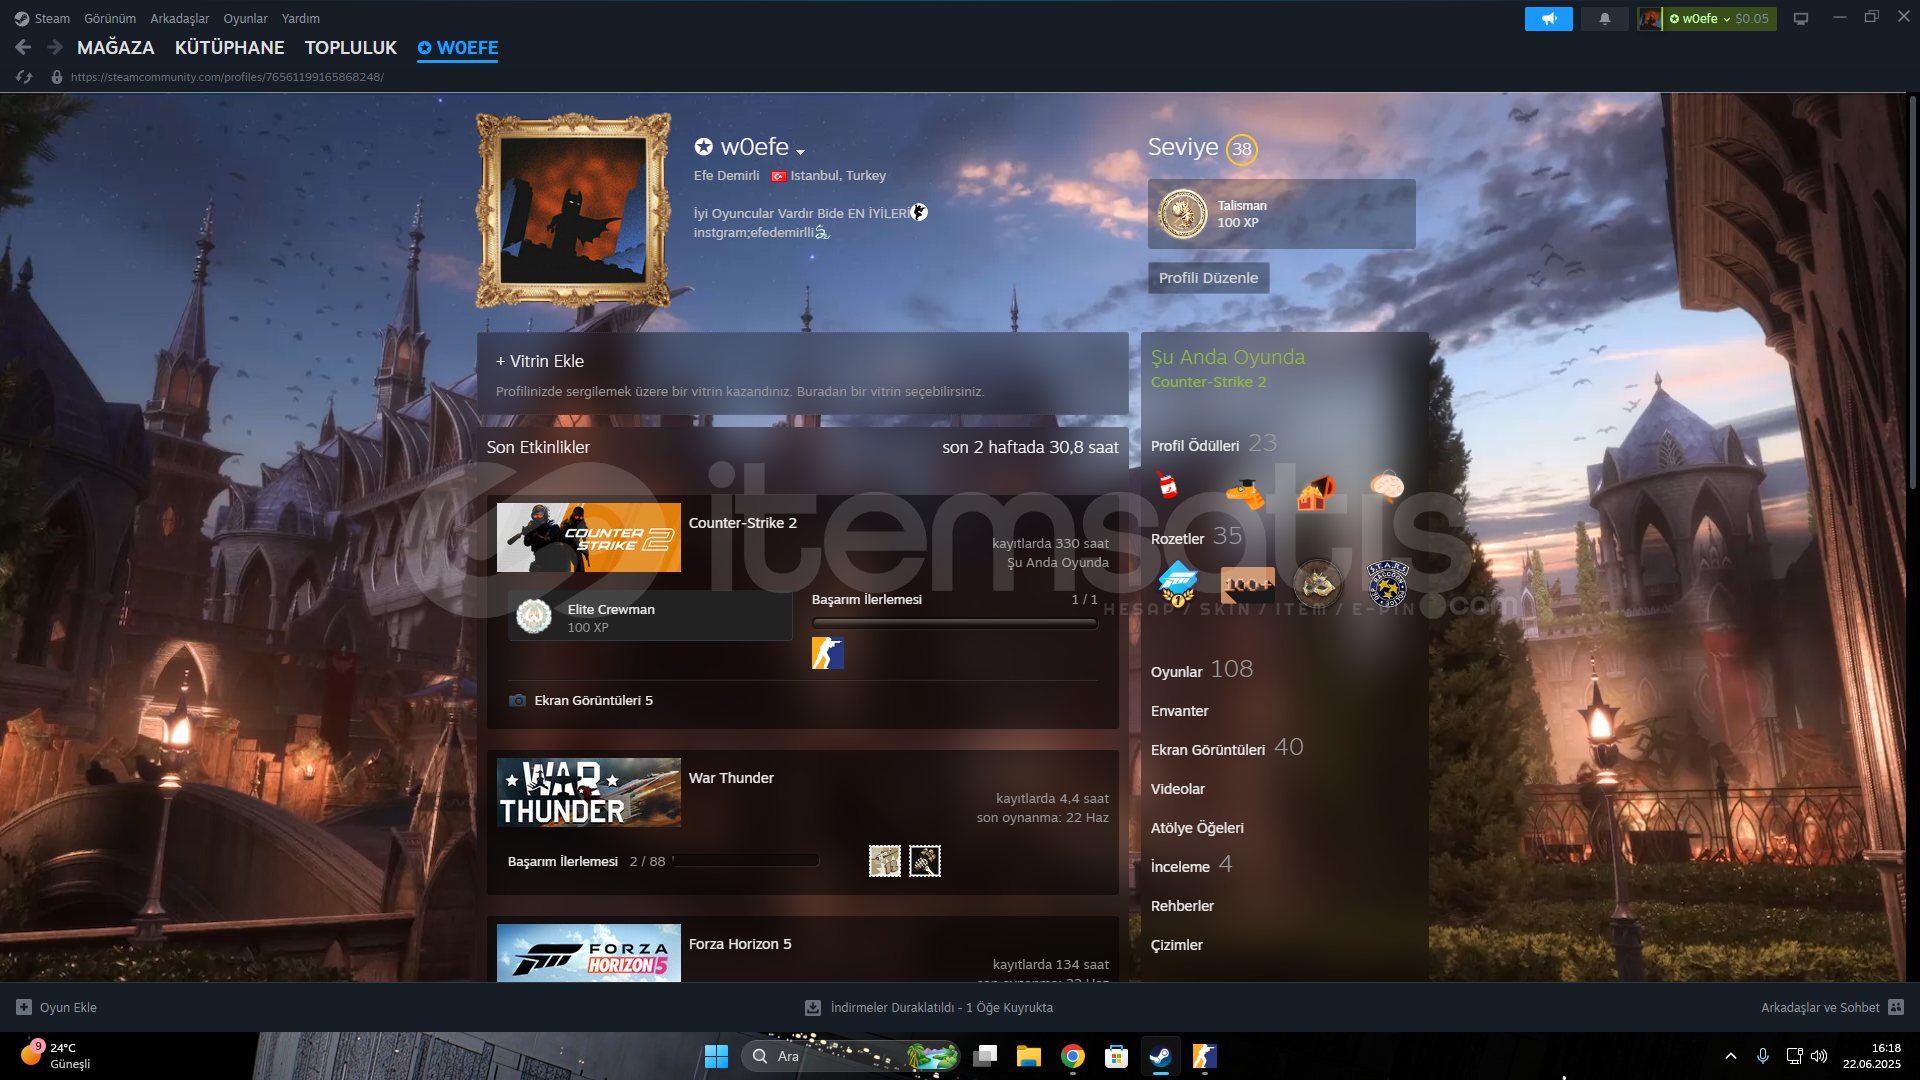The height and width of the screenshot is (1080, 1920).
Task: Click the Forza Horizon 5 banner image
Action: tap(589, 953)
